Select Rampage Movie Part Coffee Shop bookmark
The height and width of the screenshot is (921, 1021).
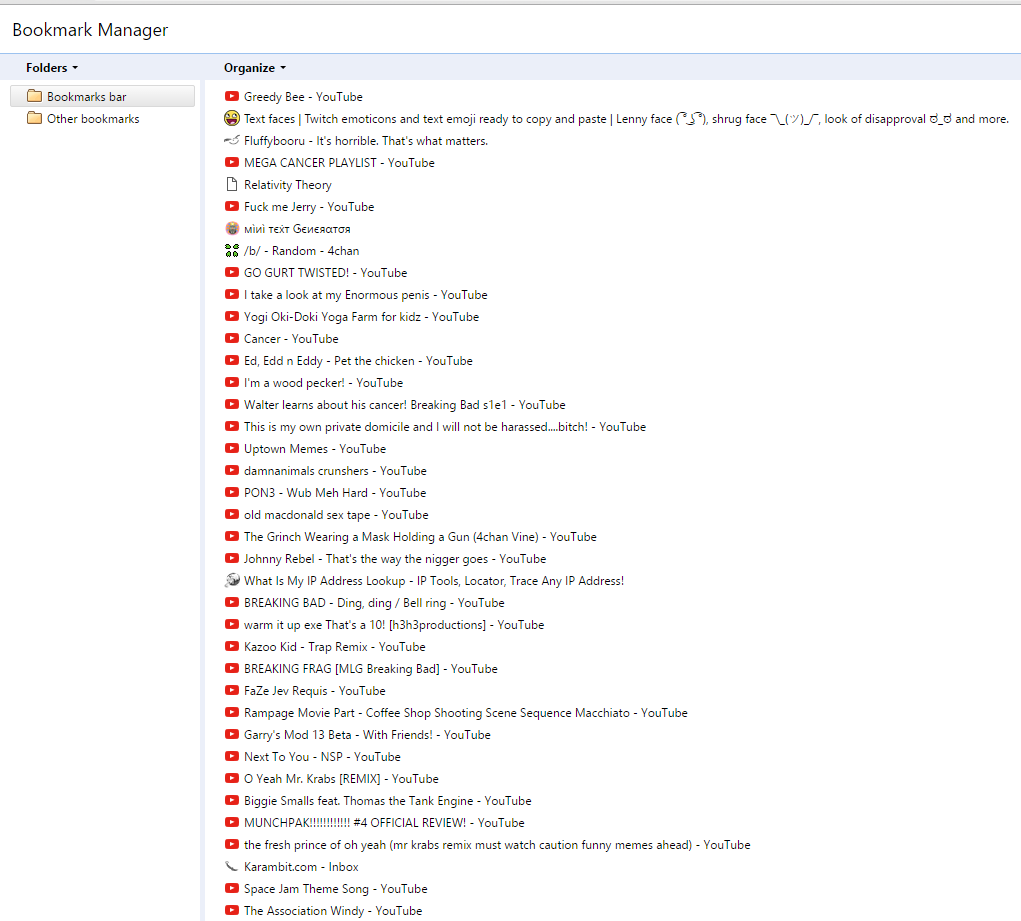[466, 713]
